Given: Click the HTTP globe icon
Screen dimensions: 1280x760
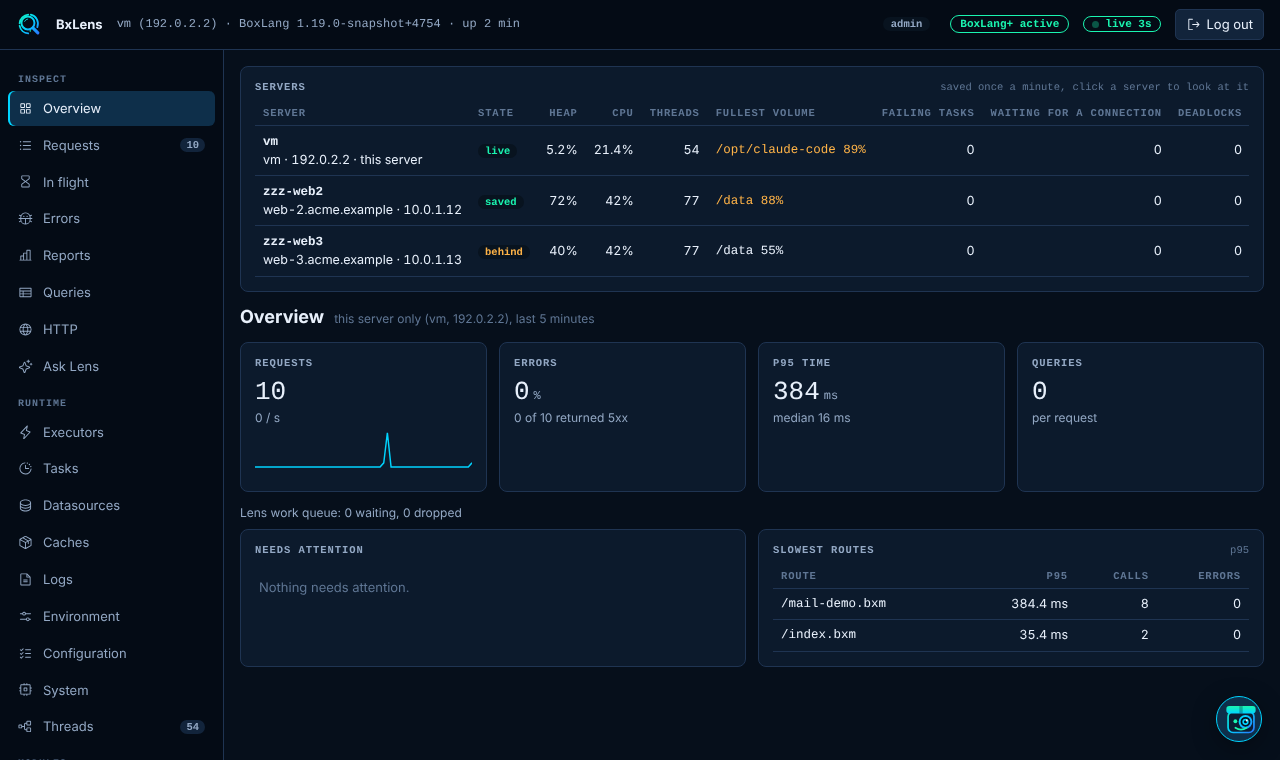Looking at the screenshot, I should (x=26, y=329).
